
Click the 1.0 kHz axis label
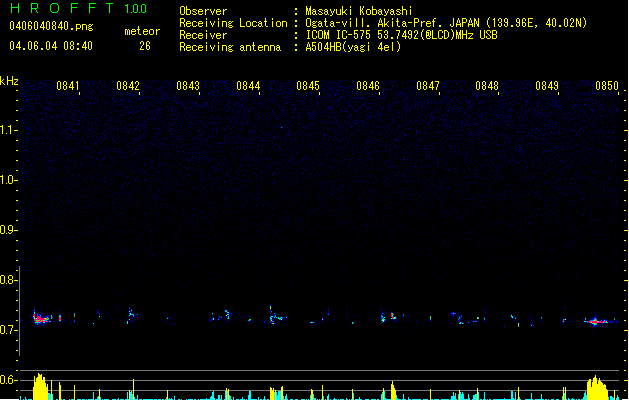click(x=8, y=180)
